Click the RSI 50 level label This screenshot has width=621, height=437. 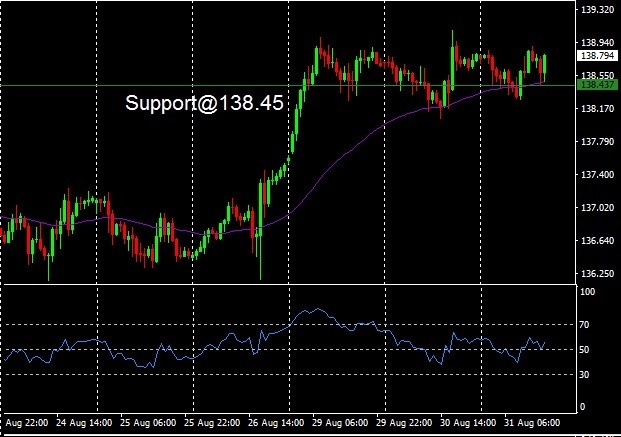[x=584, y=350]
